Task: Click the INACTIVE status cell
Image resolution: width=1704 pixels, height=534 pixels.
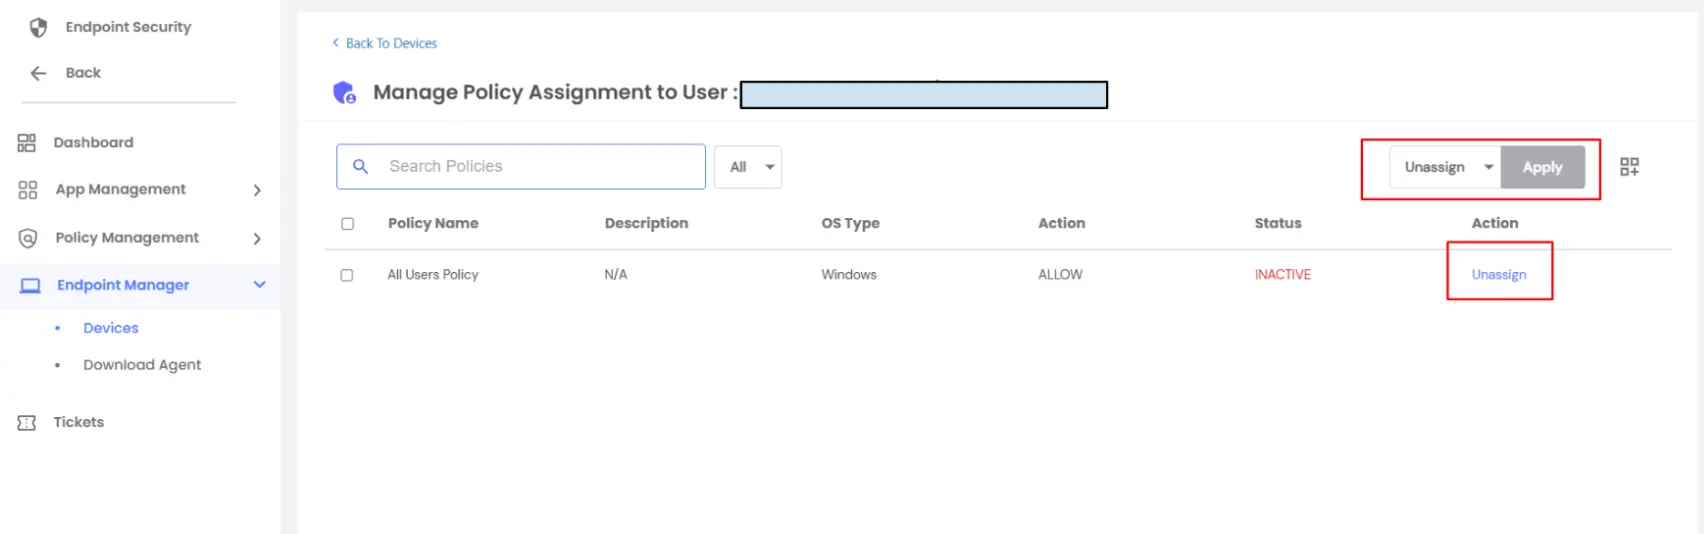Action: [x=1283, y=275]
